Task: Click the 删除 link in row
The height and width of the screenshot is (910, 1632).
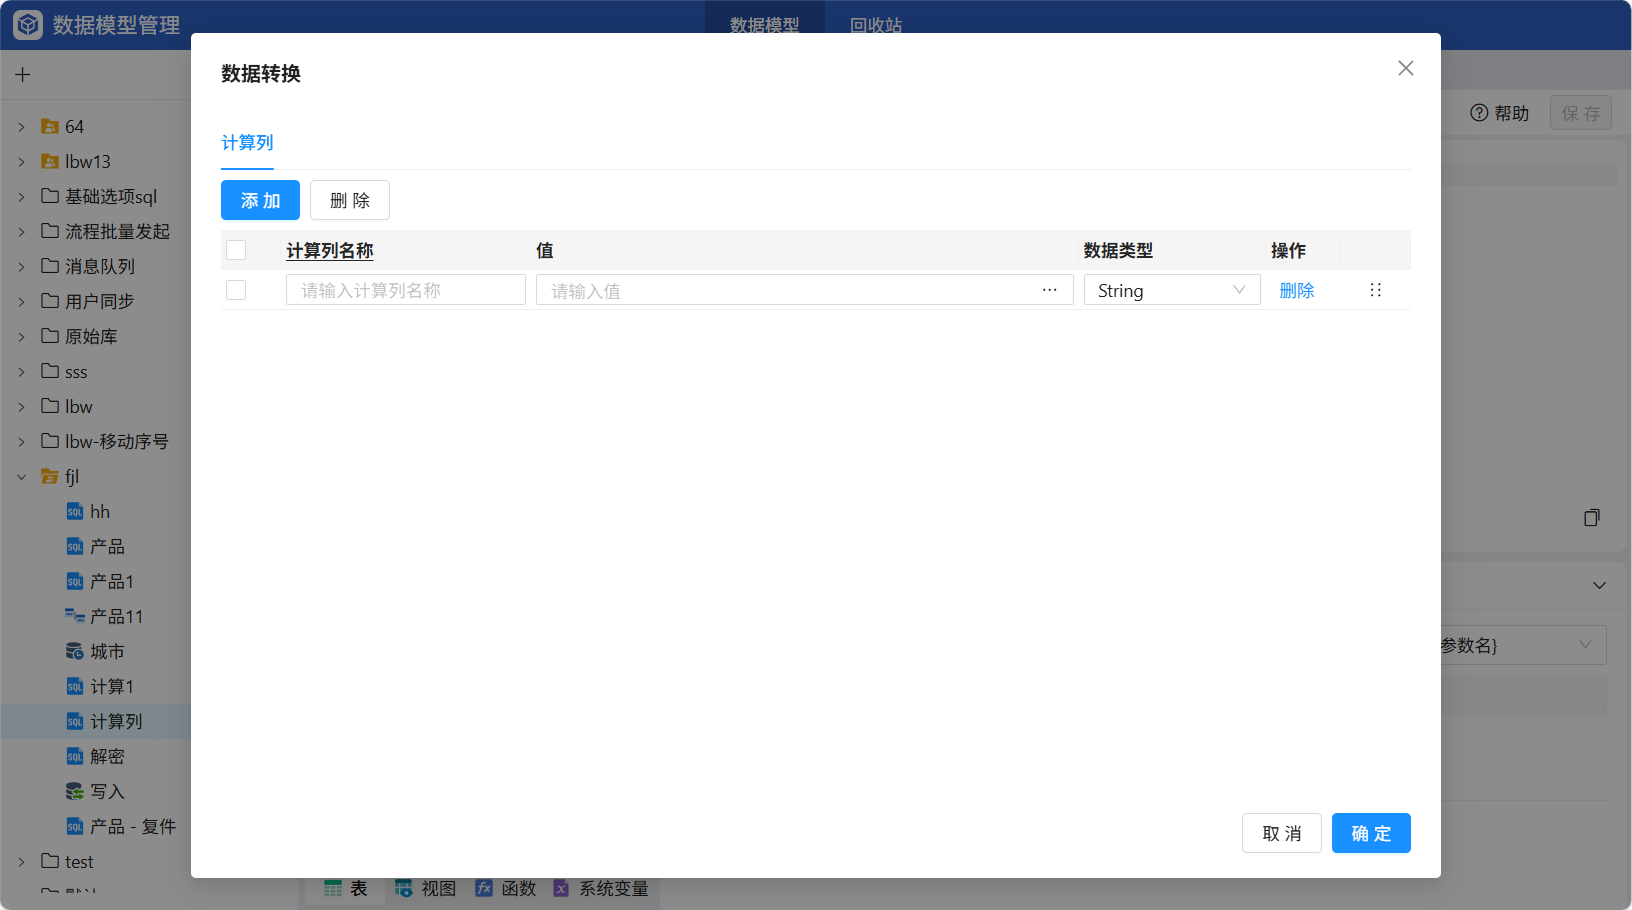Action: point(1296,290)
